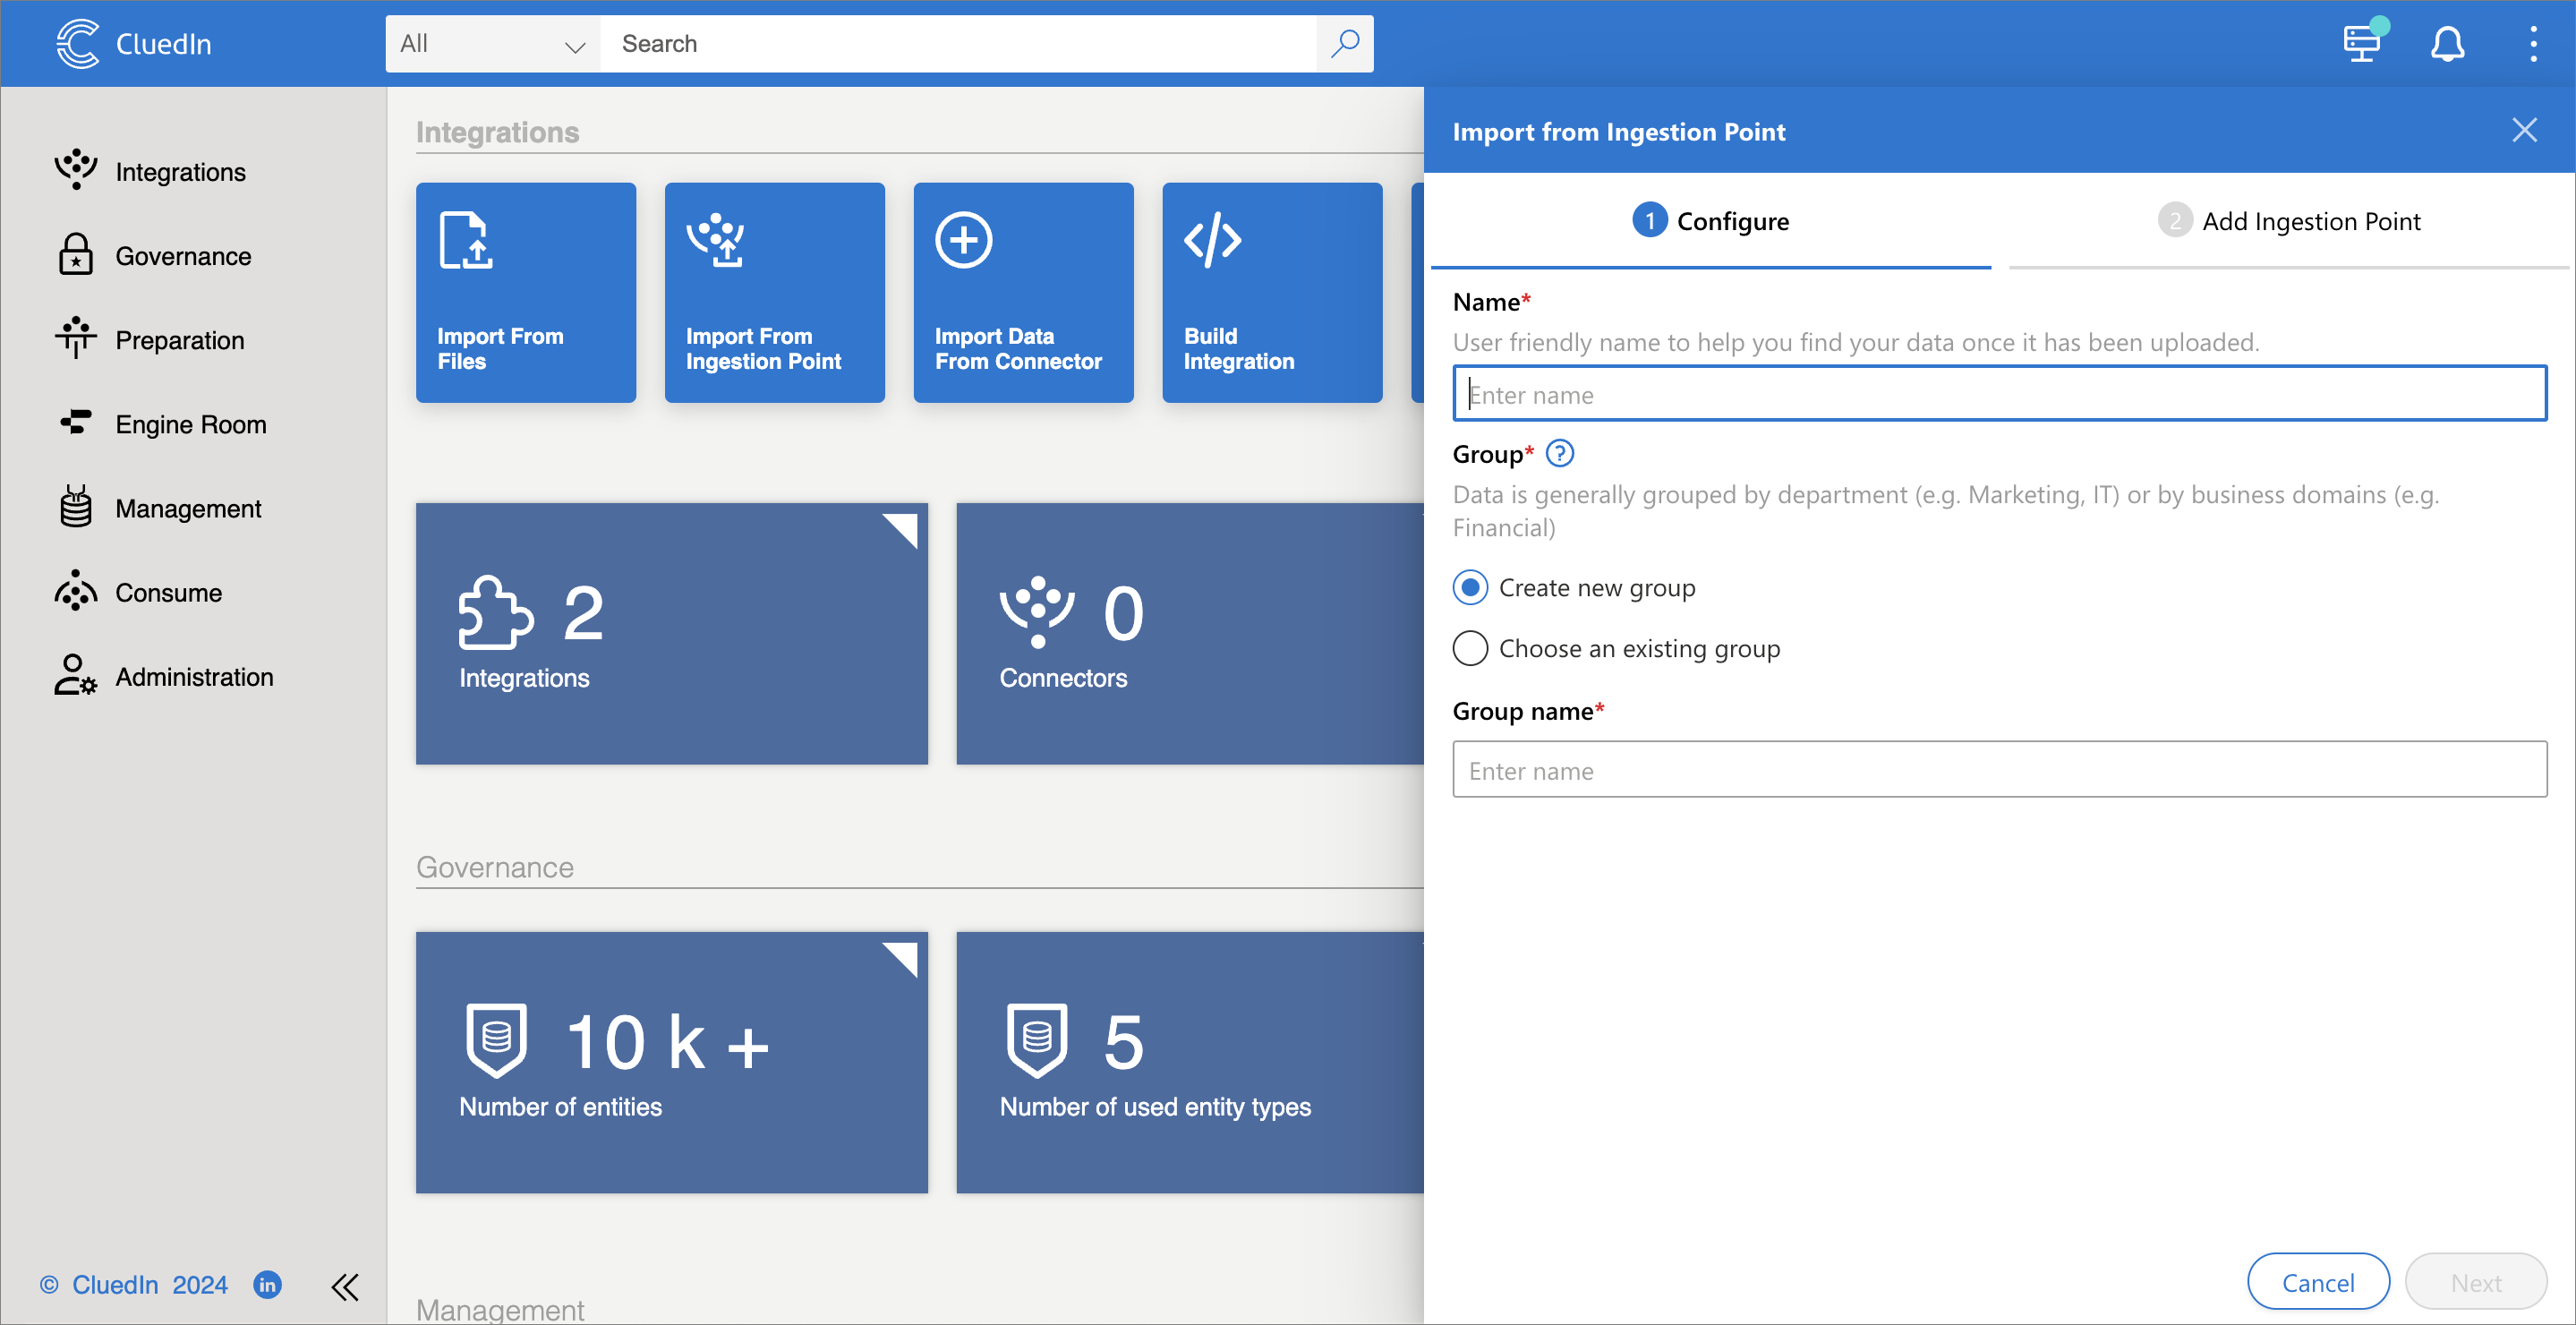Focus the Group name input field
Image resolution: width=2576 pixels, height=1325 pixels.
tap(1998, 770)
